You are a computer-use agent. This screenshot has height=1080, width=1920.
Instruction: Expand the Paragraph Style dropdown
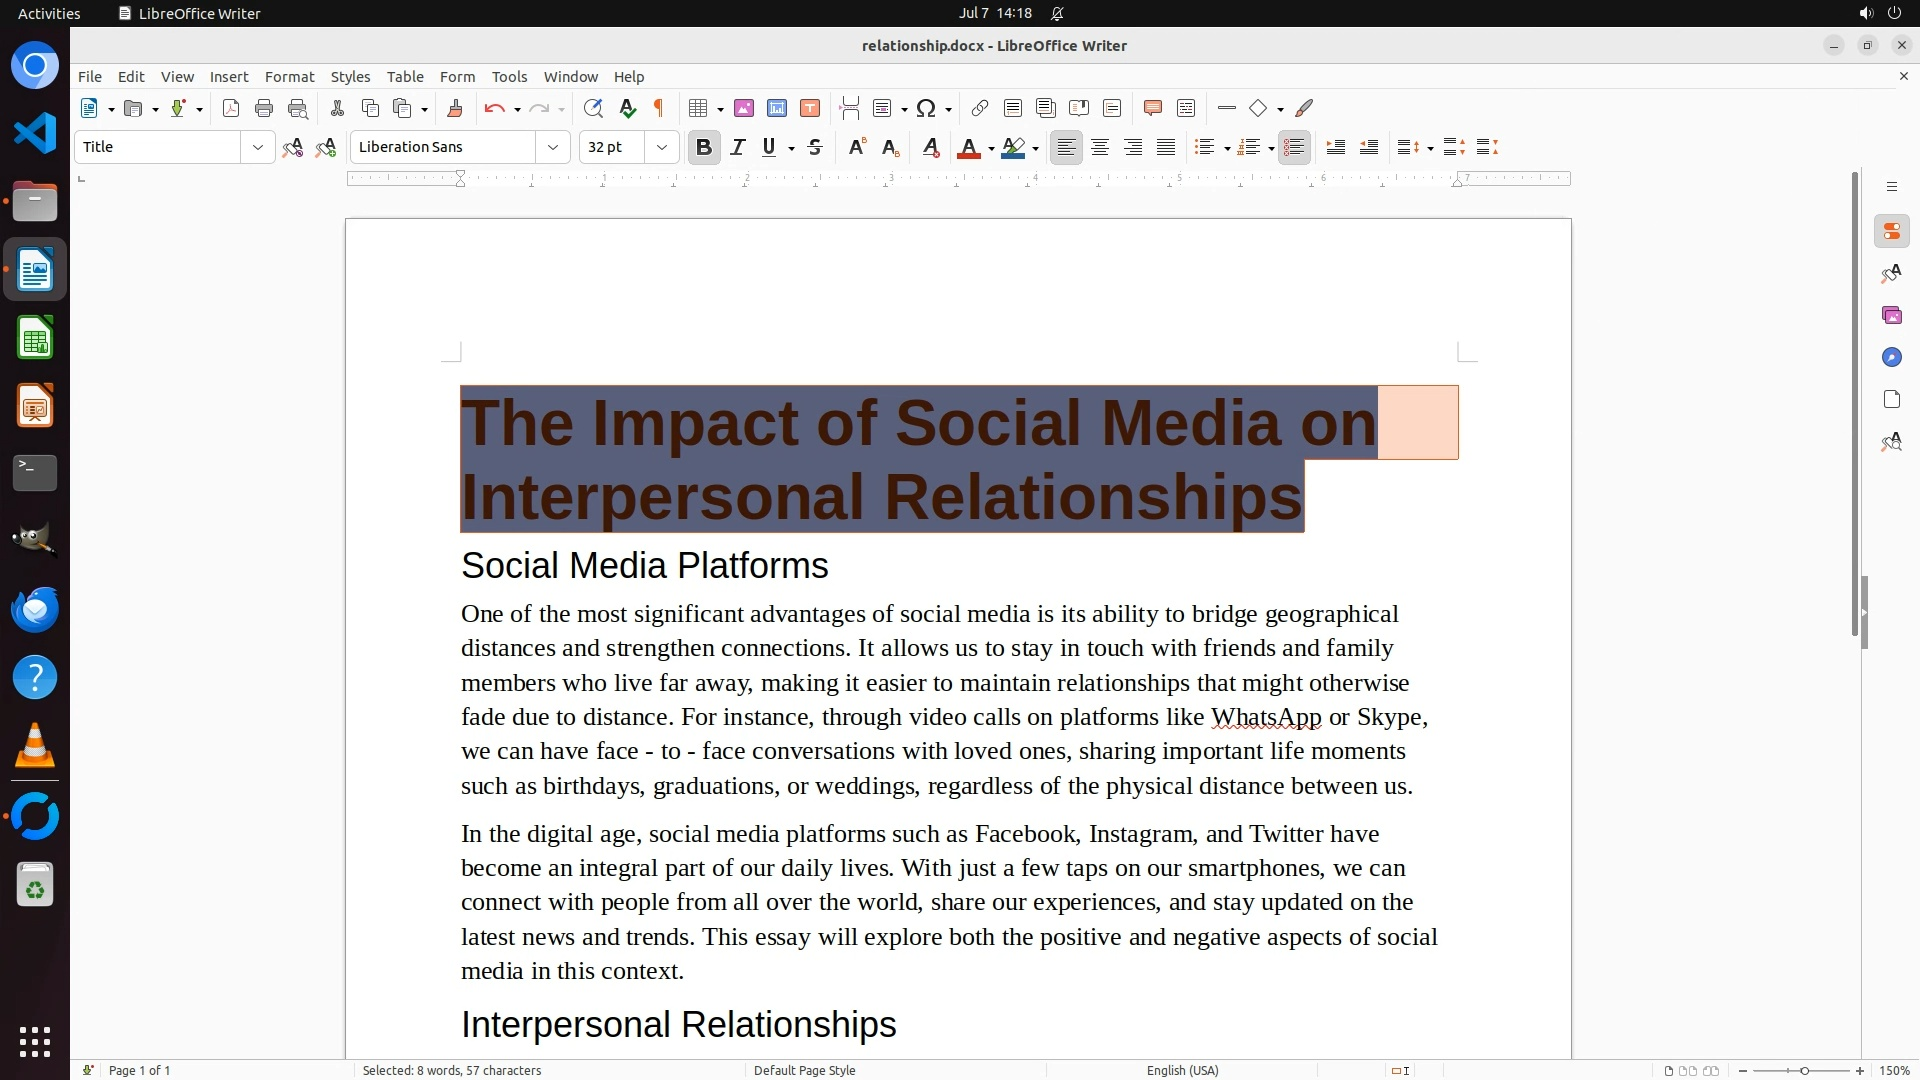257,147
